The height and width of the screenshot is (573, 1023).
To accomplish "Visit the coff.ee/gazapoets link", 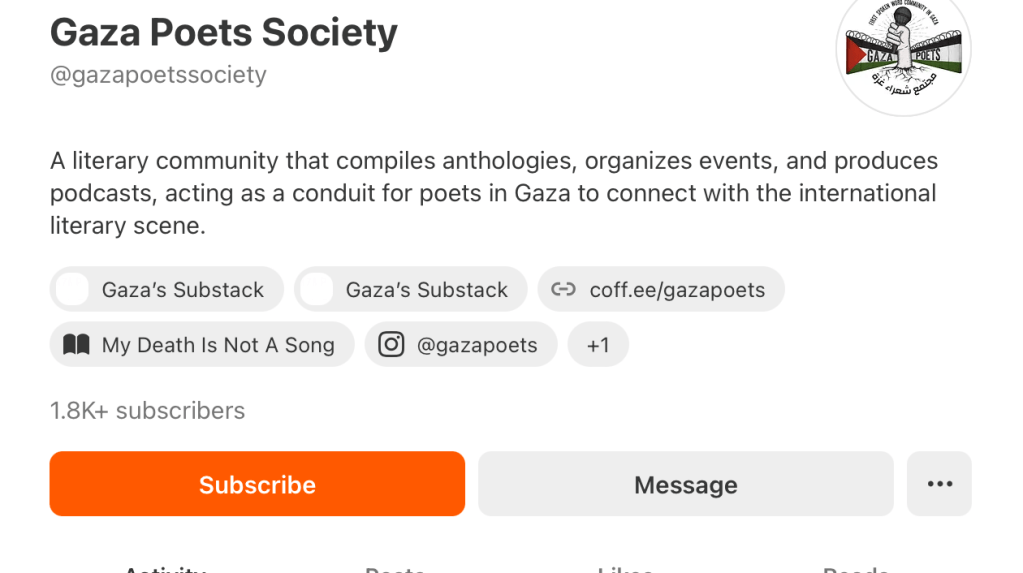I will pyautogui.click(x=677, y=290).
